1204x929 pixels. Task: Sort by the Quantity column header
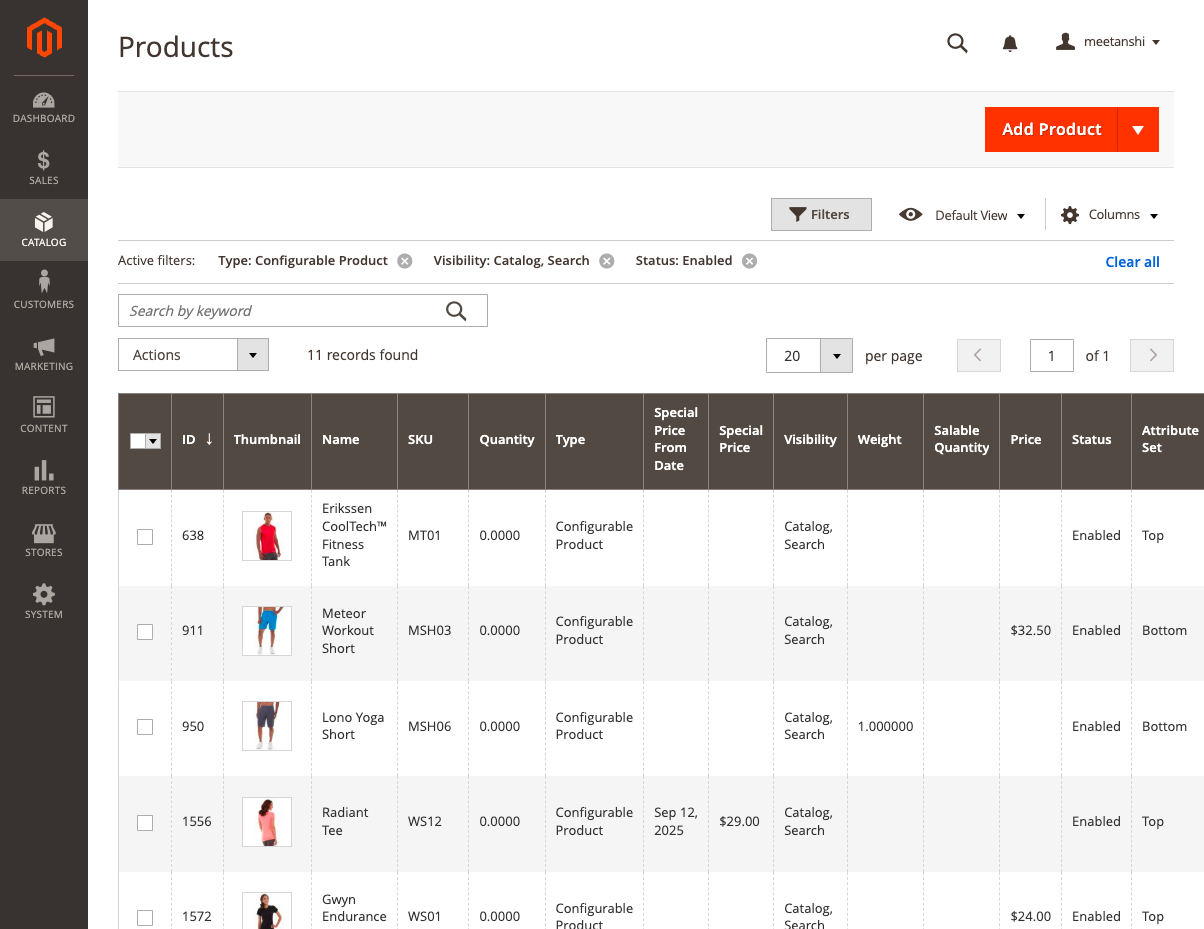tap(507, 440)
